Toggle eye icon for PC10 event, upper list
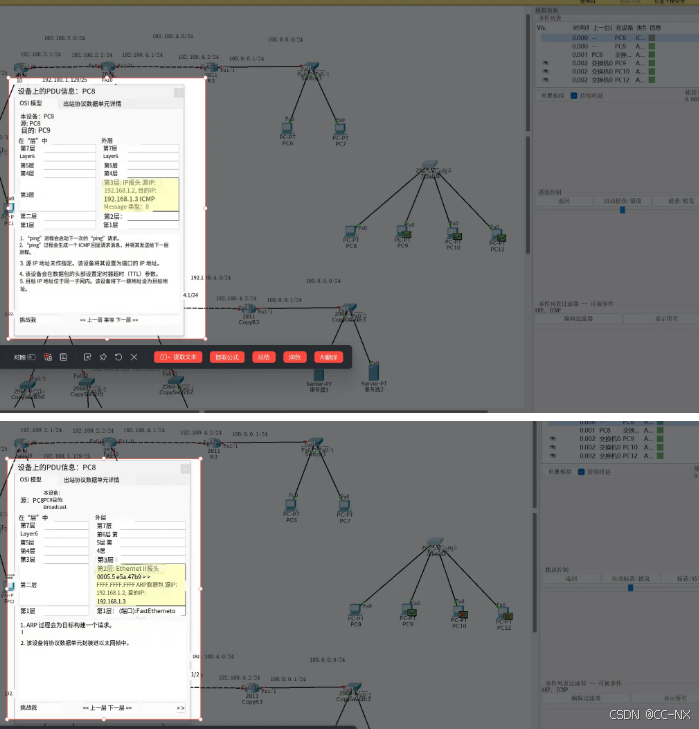This screenshot has height=729, width=699. [546, 72]
